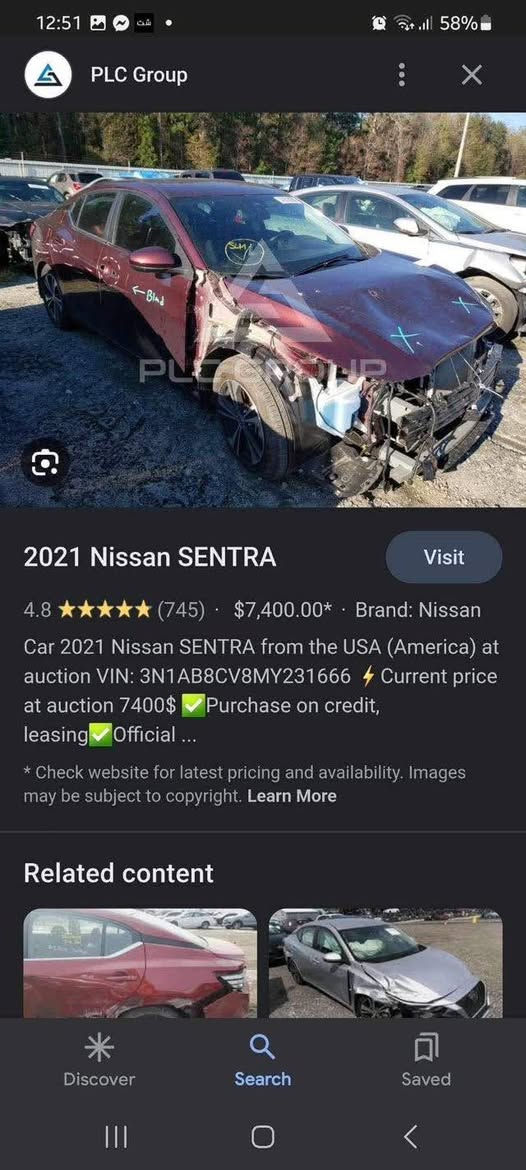
Task: Tap the PLC Group source name
Action: point(139,75)
